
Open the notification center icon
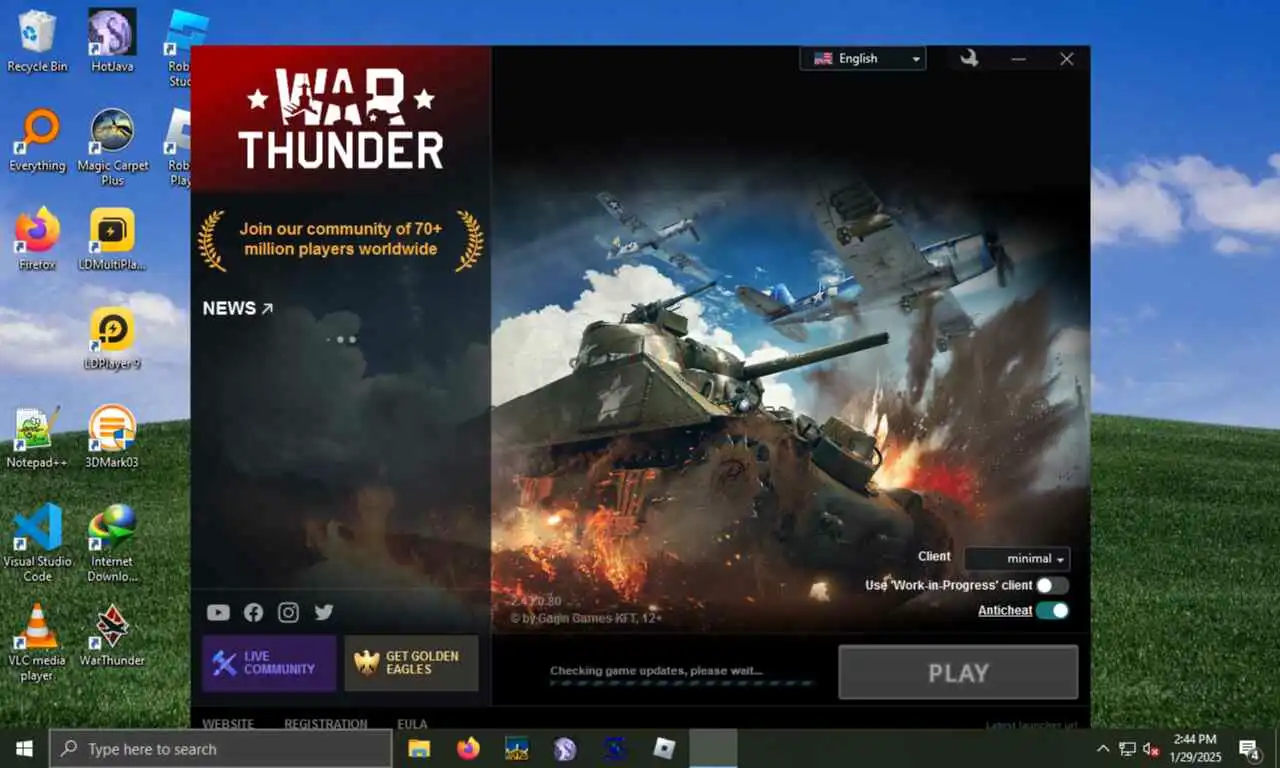pos(1249,748)
